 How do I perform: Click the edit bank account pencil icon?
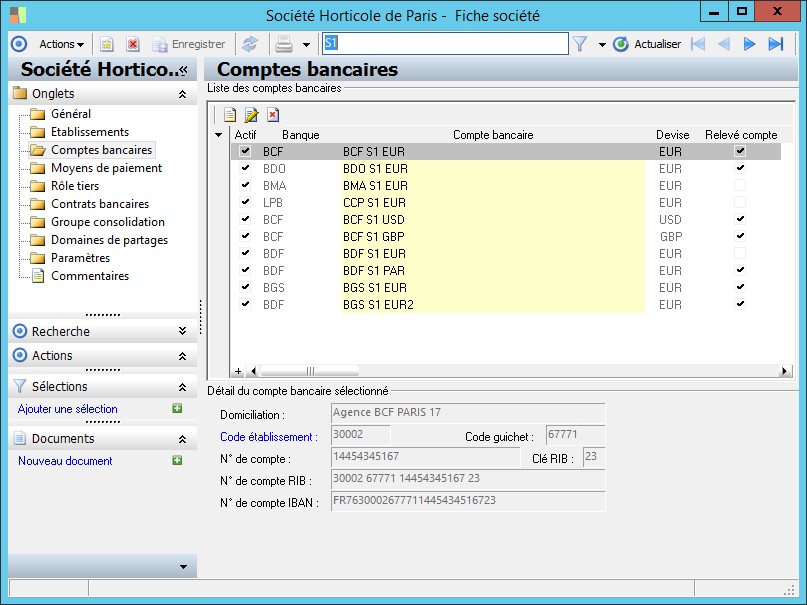(251, 114)
